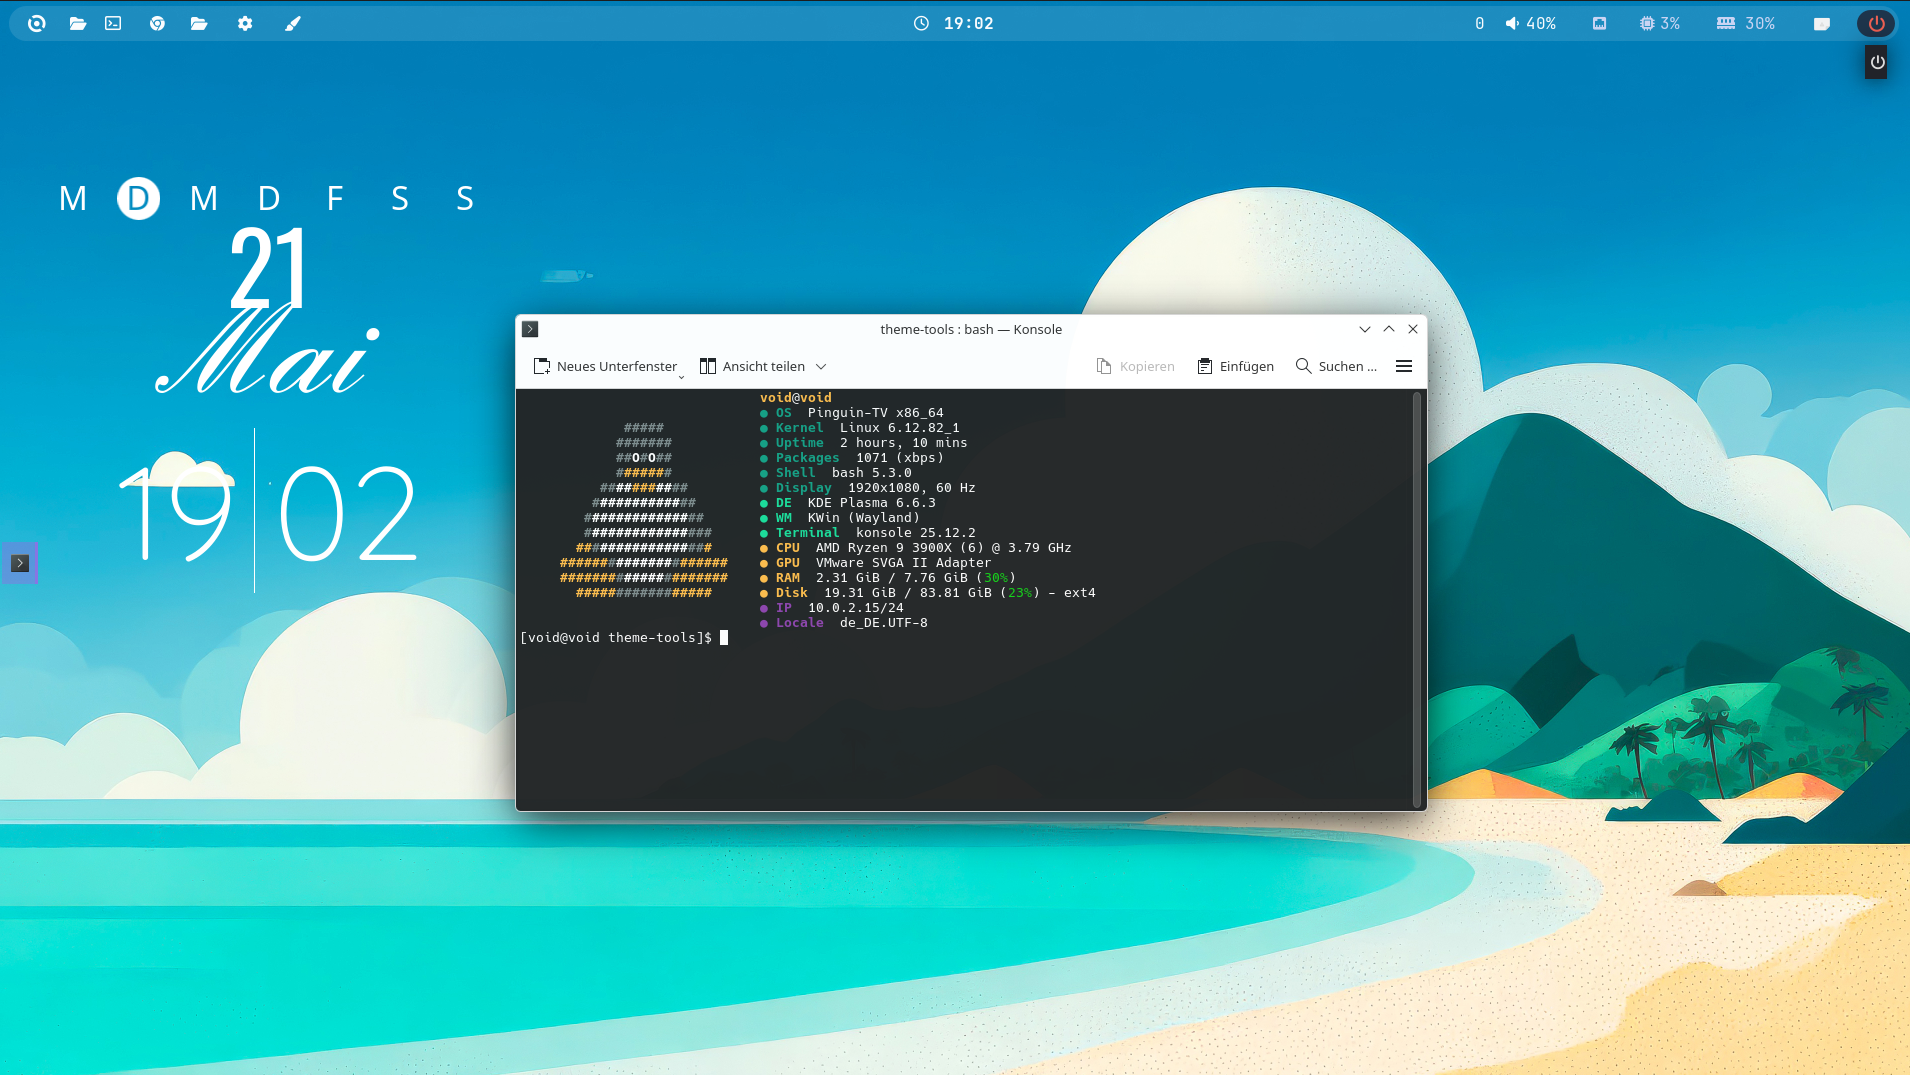Open the application launcher in the top panel
The image size is (1910, 1075).
coord(37,23)
